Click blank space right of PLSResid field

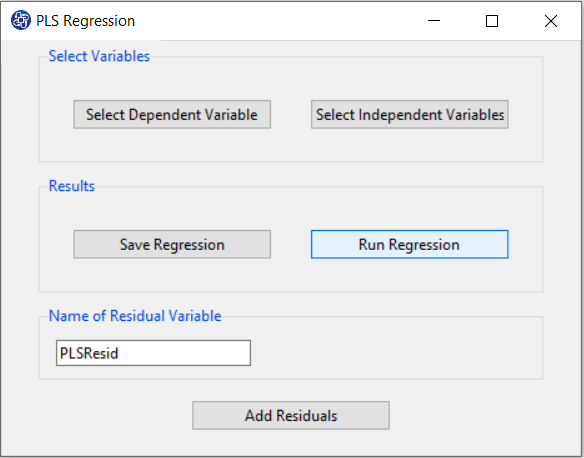(395, 353)
